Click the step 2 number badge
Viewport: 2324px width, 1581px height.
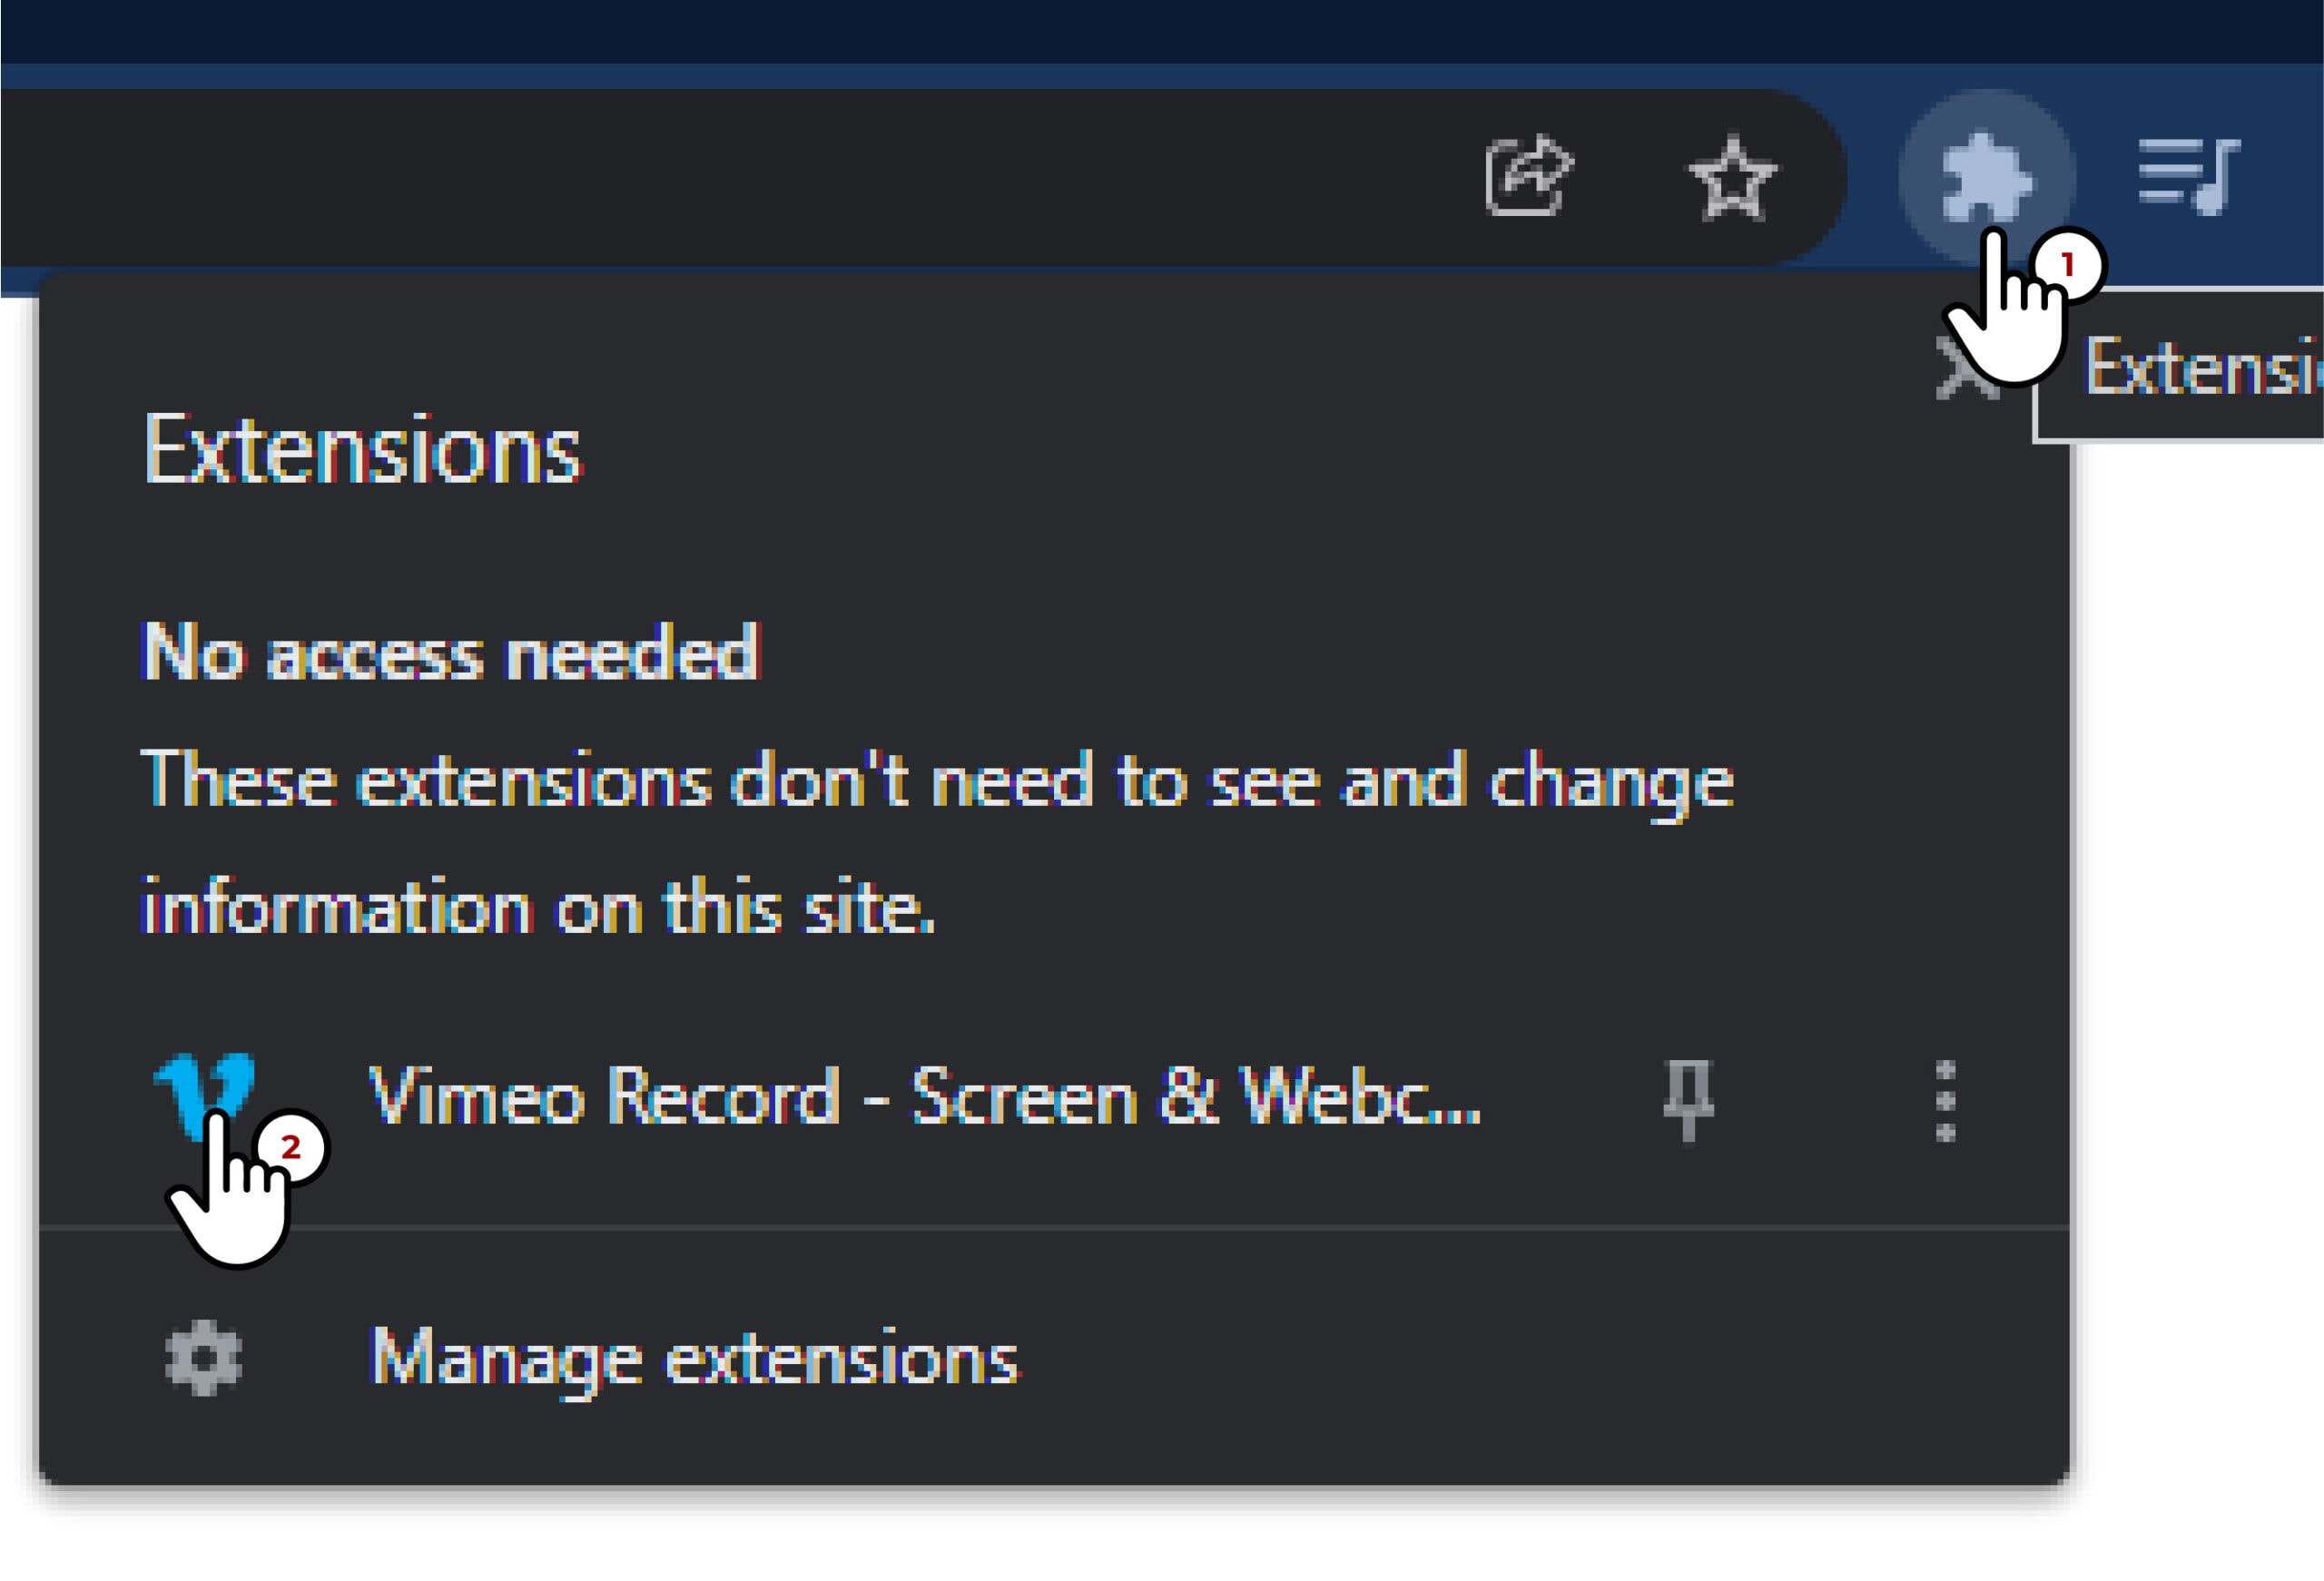(290, 1147)
